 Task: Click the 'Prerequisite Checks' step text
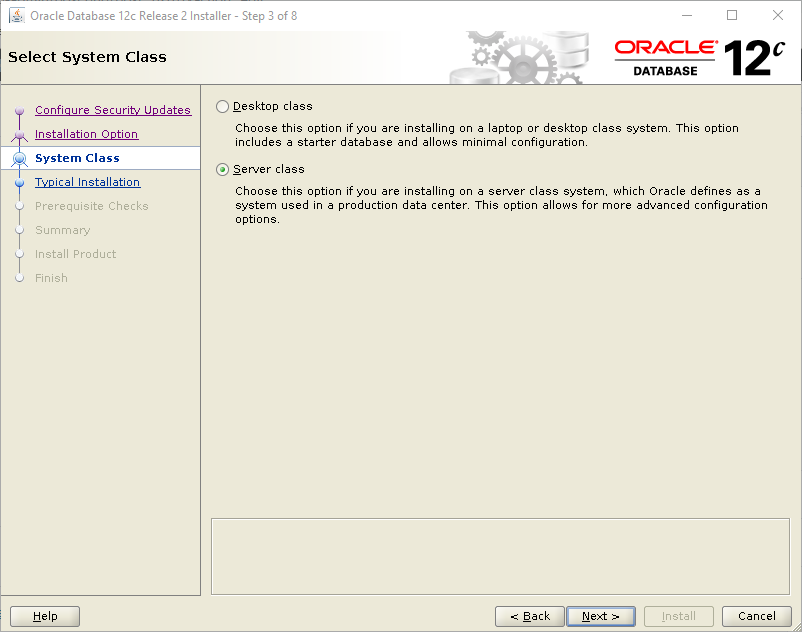tap(92, 206)
